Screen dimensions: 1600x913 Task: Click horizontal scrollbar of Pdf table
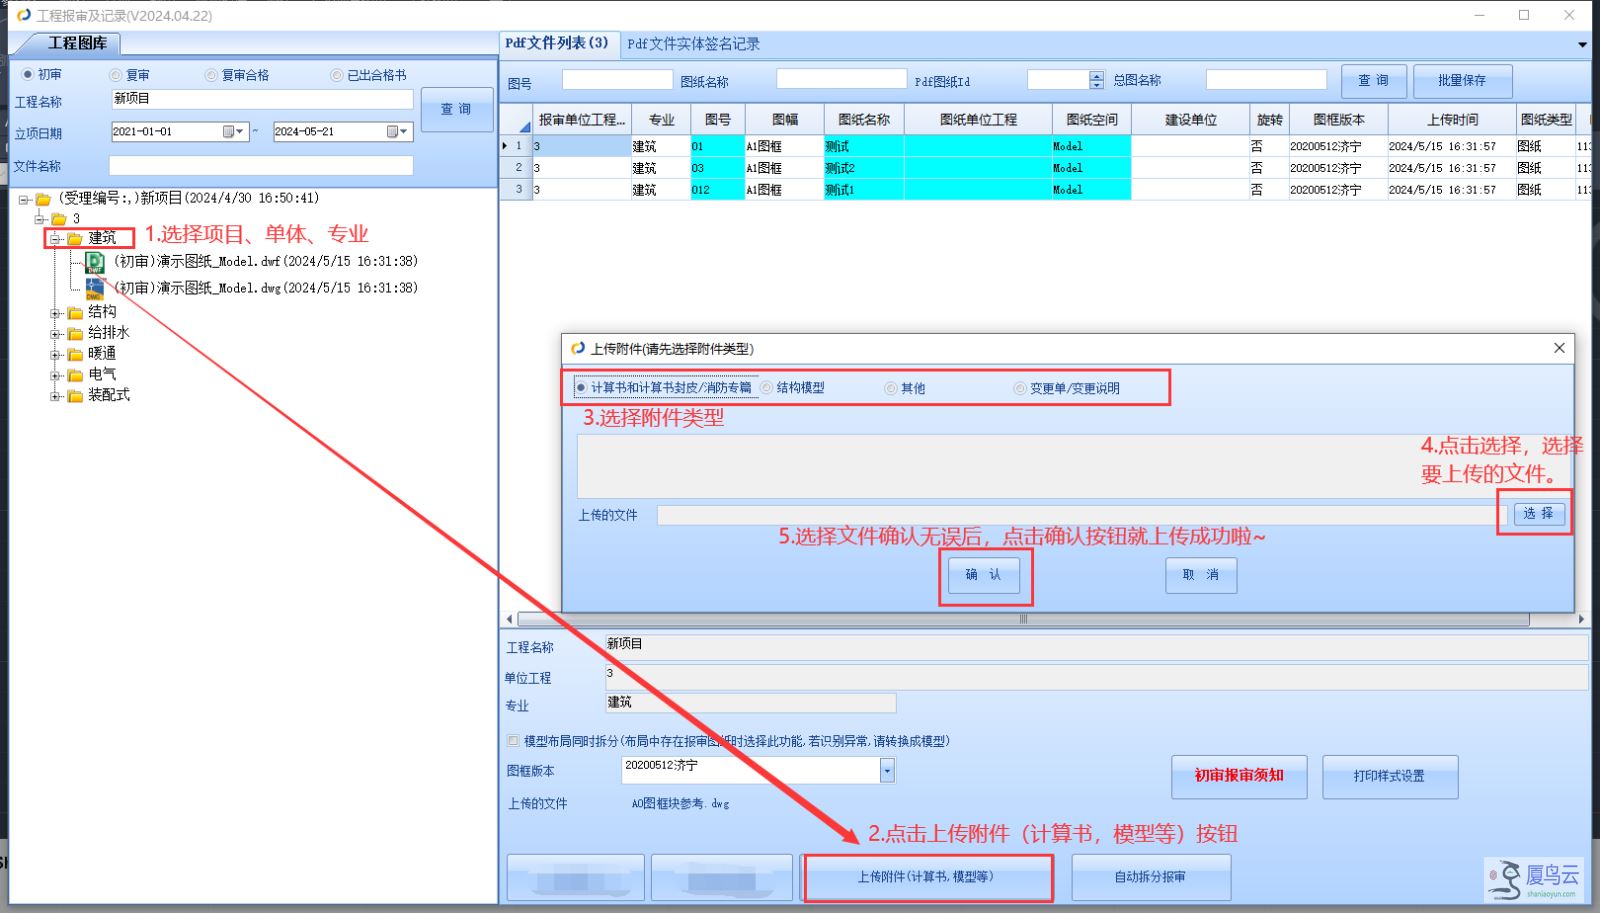(1023, 619)
